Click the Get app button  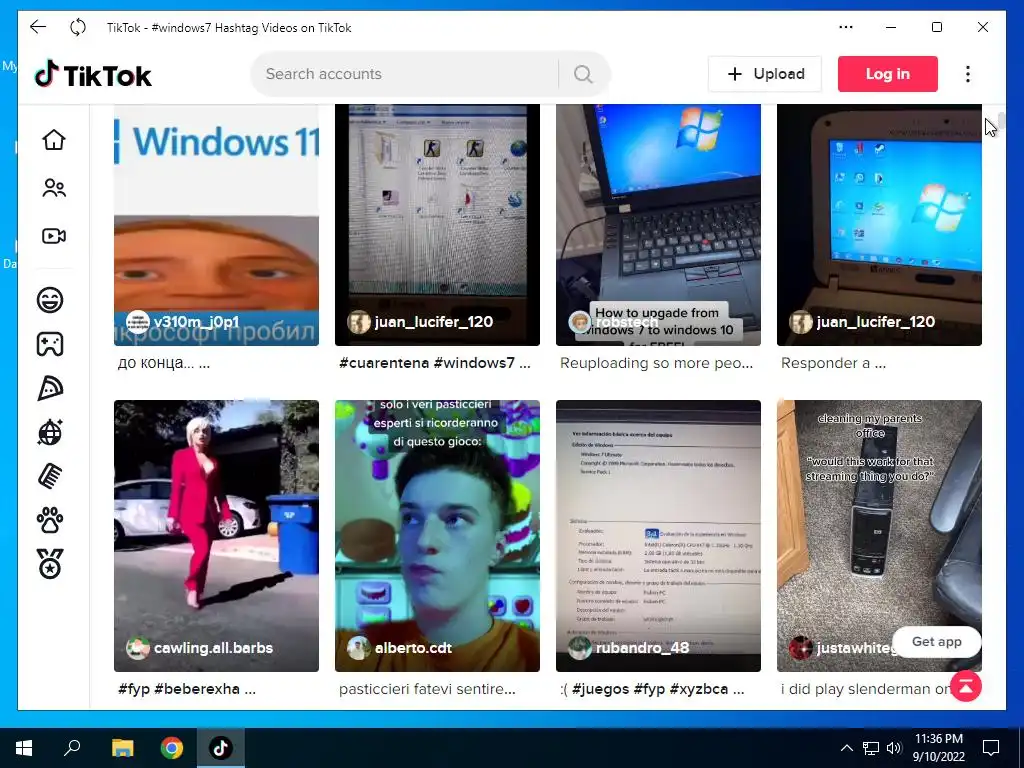tap(936, 642)
